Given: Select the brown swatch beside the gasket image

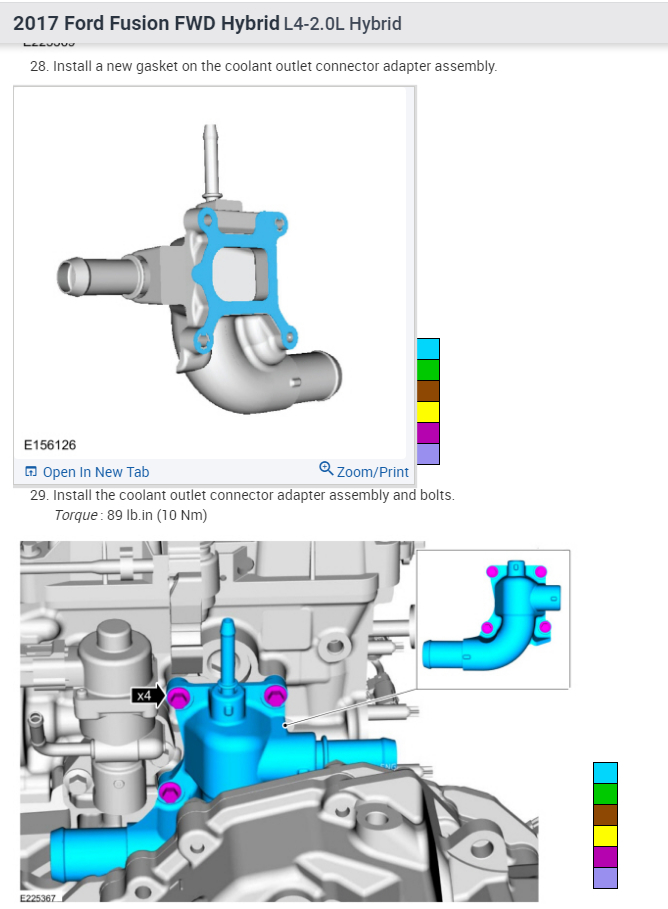Looking at the screenshot, I should (428, 391).
